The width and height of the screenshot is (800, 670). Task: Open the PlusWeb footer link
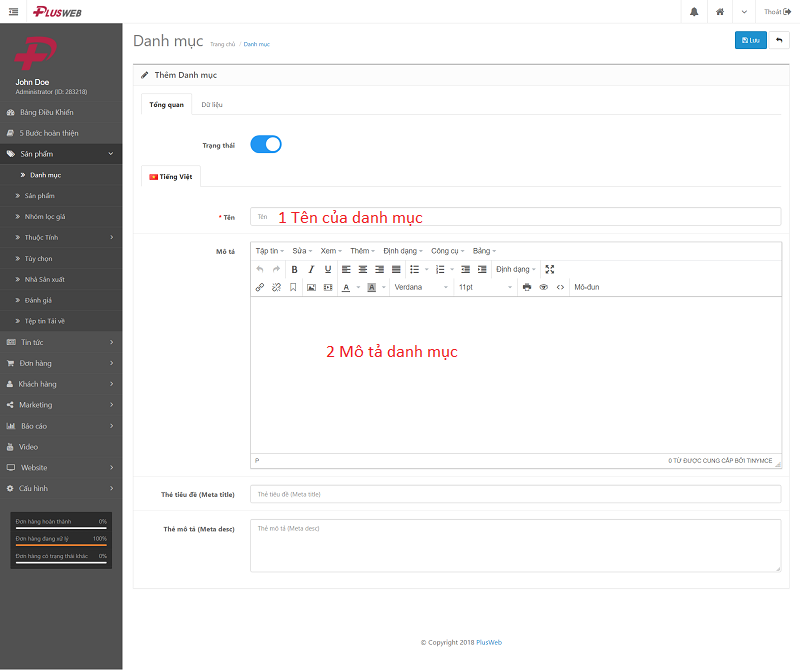pyautogui.click(x=489, y=642)
